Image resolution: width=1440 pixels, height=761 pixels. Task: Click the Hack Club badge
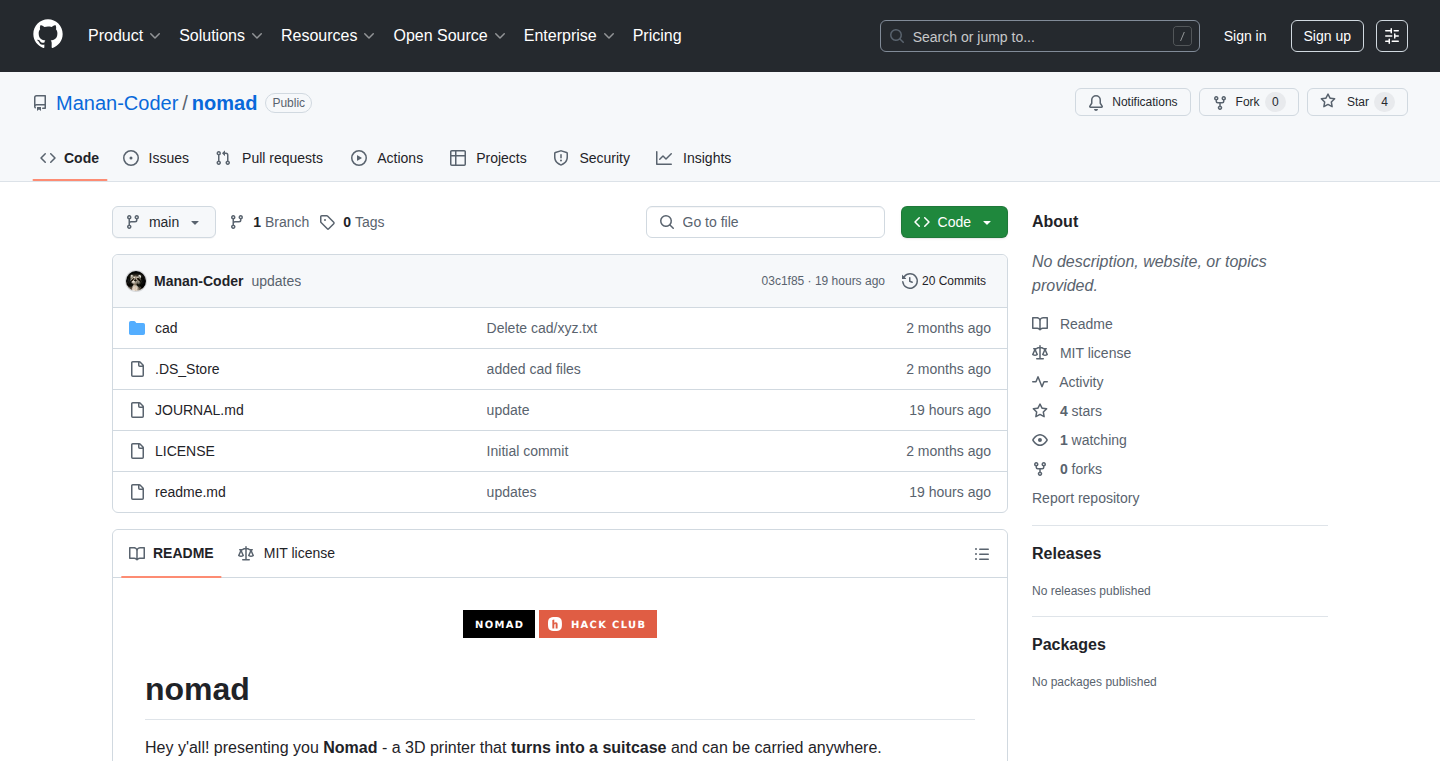pyautogui.click(x=598, y=624)
